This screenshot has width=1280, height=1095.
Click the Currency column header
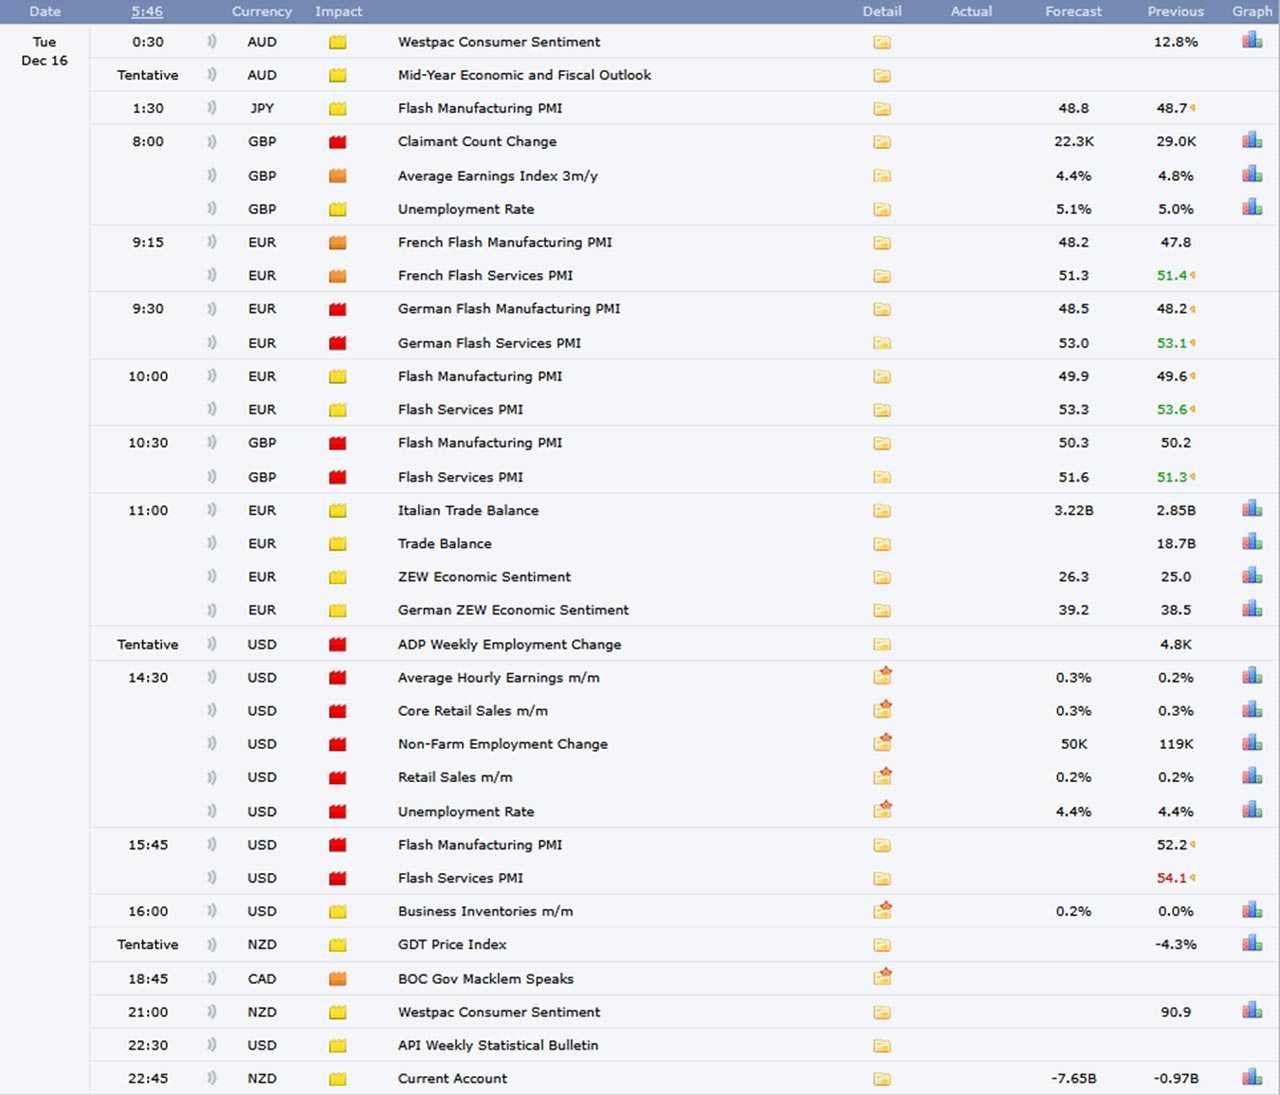click(262, 12)
